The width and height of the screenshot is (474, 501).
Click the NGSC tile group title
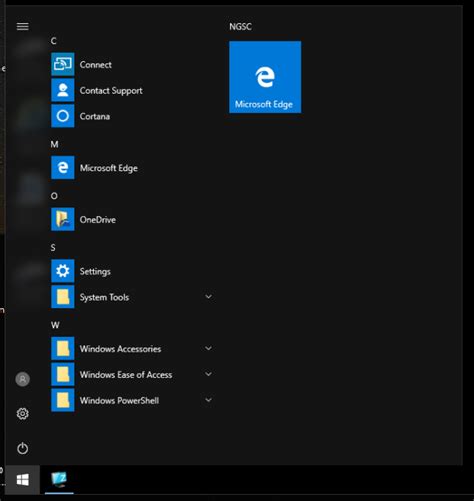240,27
